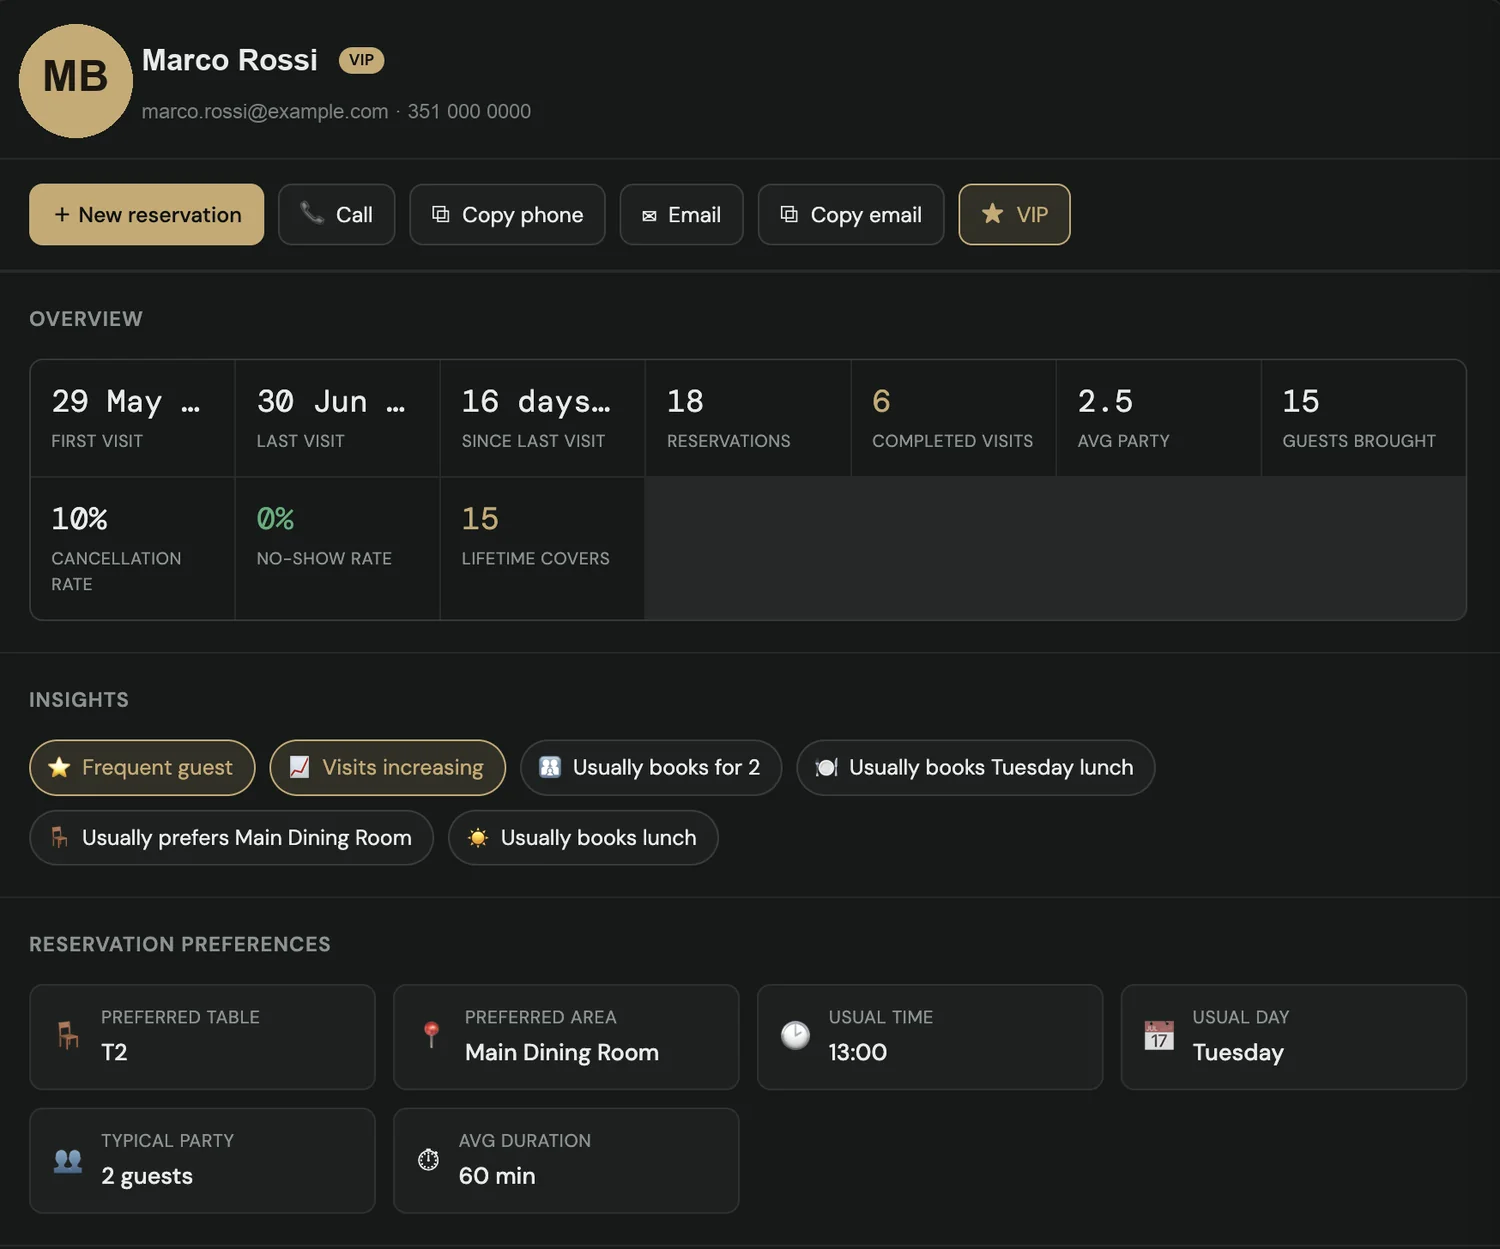
Task: Click stopwatch icon in Avg Duration card
Action: tap(428, 1159)
